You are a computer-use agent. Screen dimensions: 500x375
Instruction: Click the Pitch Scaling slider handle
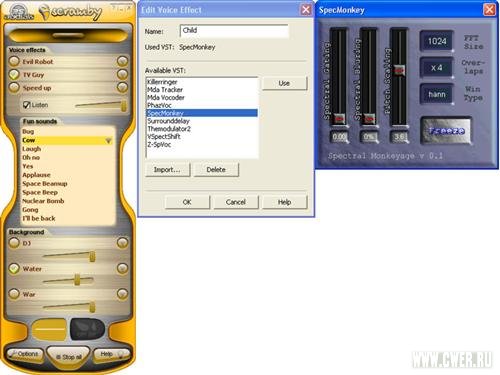pos(399,70)
